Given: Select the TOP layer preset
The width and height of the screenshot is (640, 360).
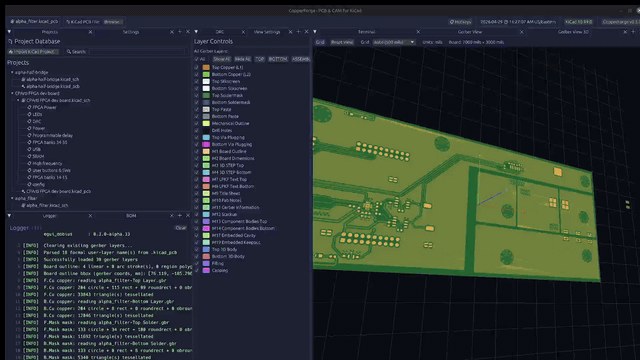Looking at the screenshot, I should point(260,59).
